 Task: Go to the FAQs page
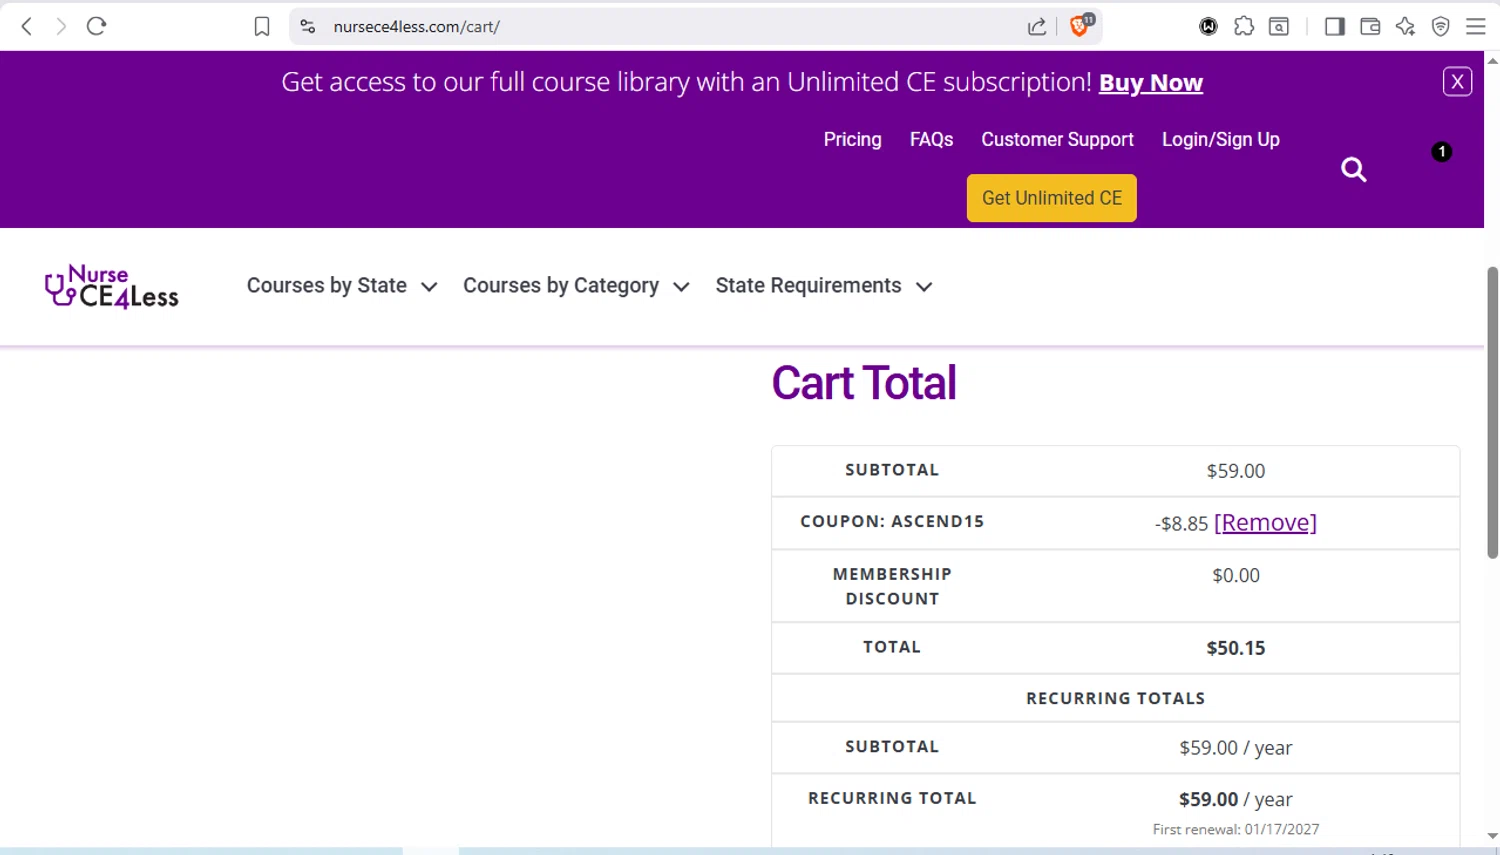pos(931,140)
